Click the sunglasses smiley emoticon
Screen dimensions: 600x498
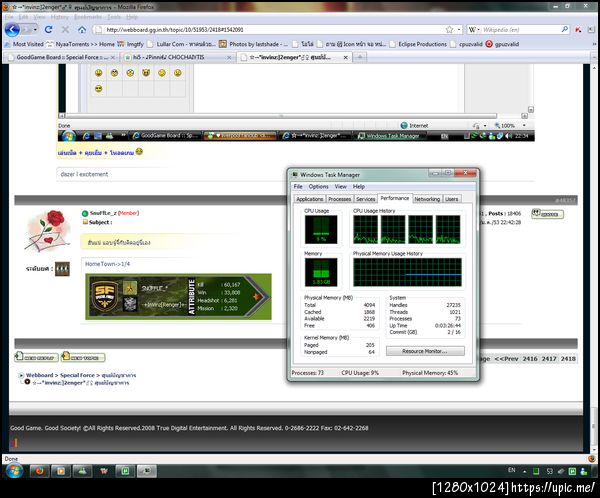click(99, 89)
